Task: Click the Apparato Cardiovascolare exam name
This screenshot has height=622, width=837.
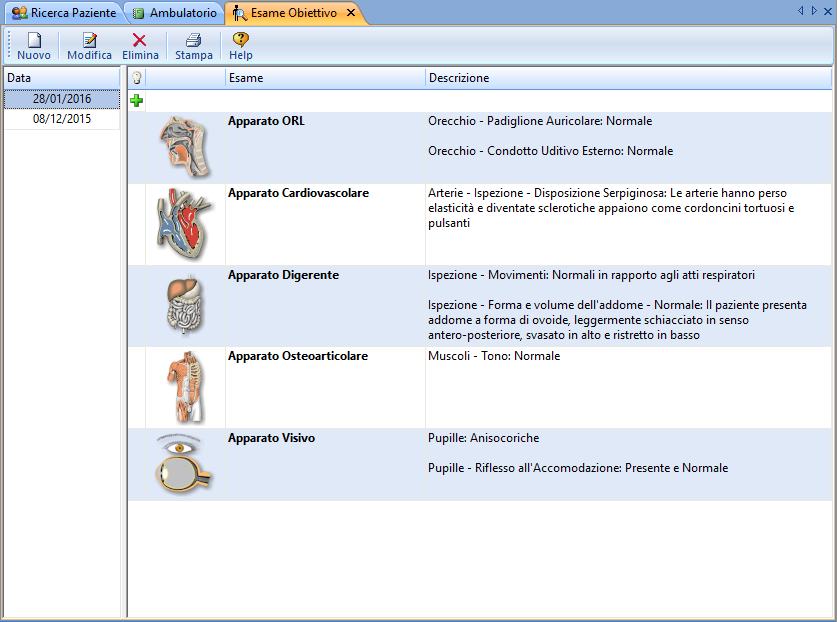Action: (x=298, y=193)
